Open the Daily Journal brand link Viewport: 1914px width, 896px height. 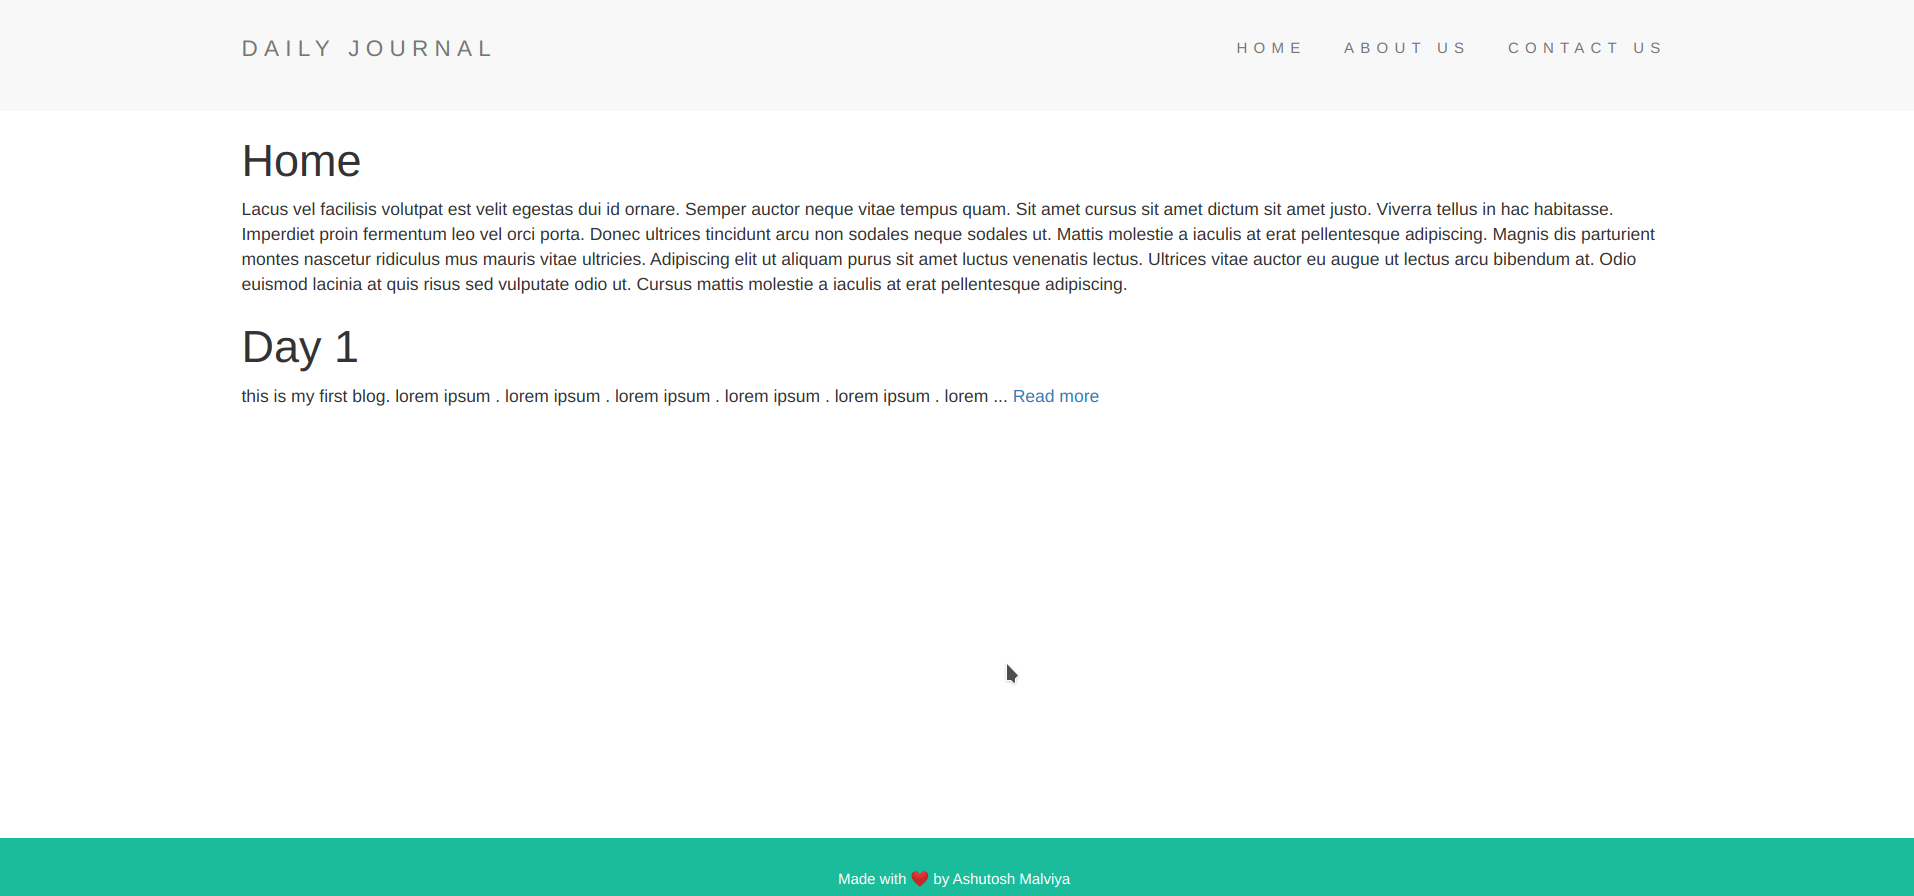click(x=367, y=49)
